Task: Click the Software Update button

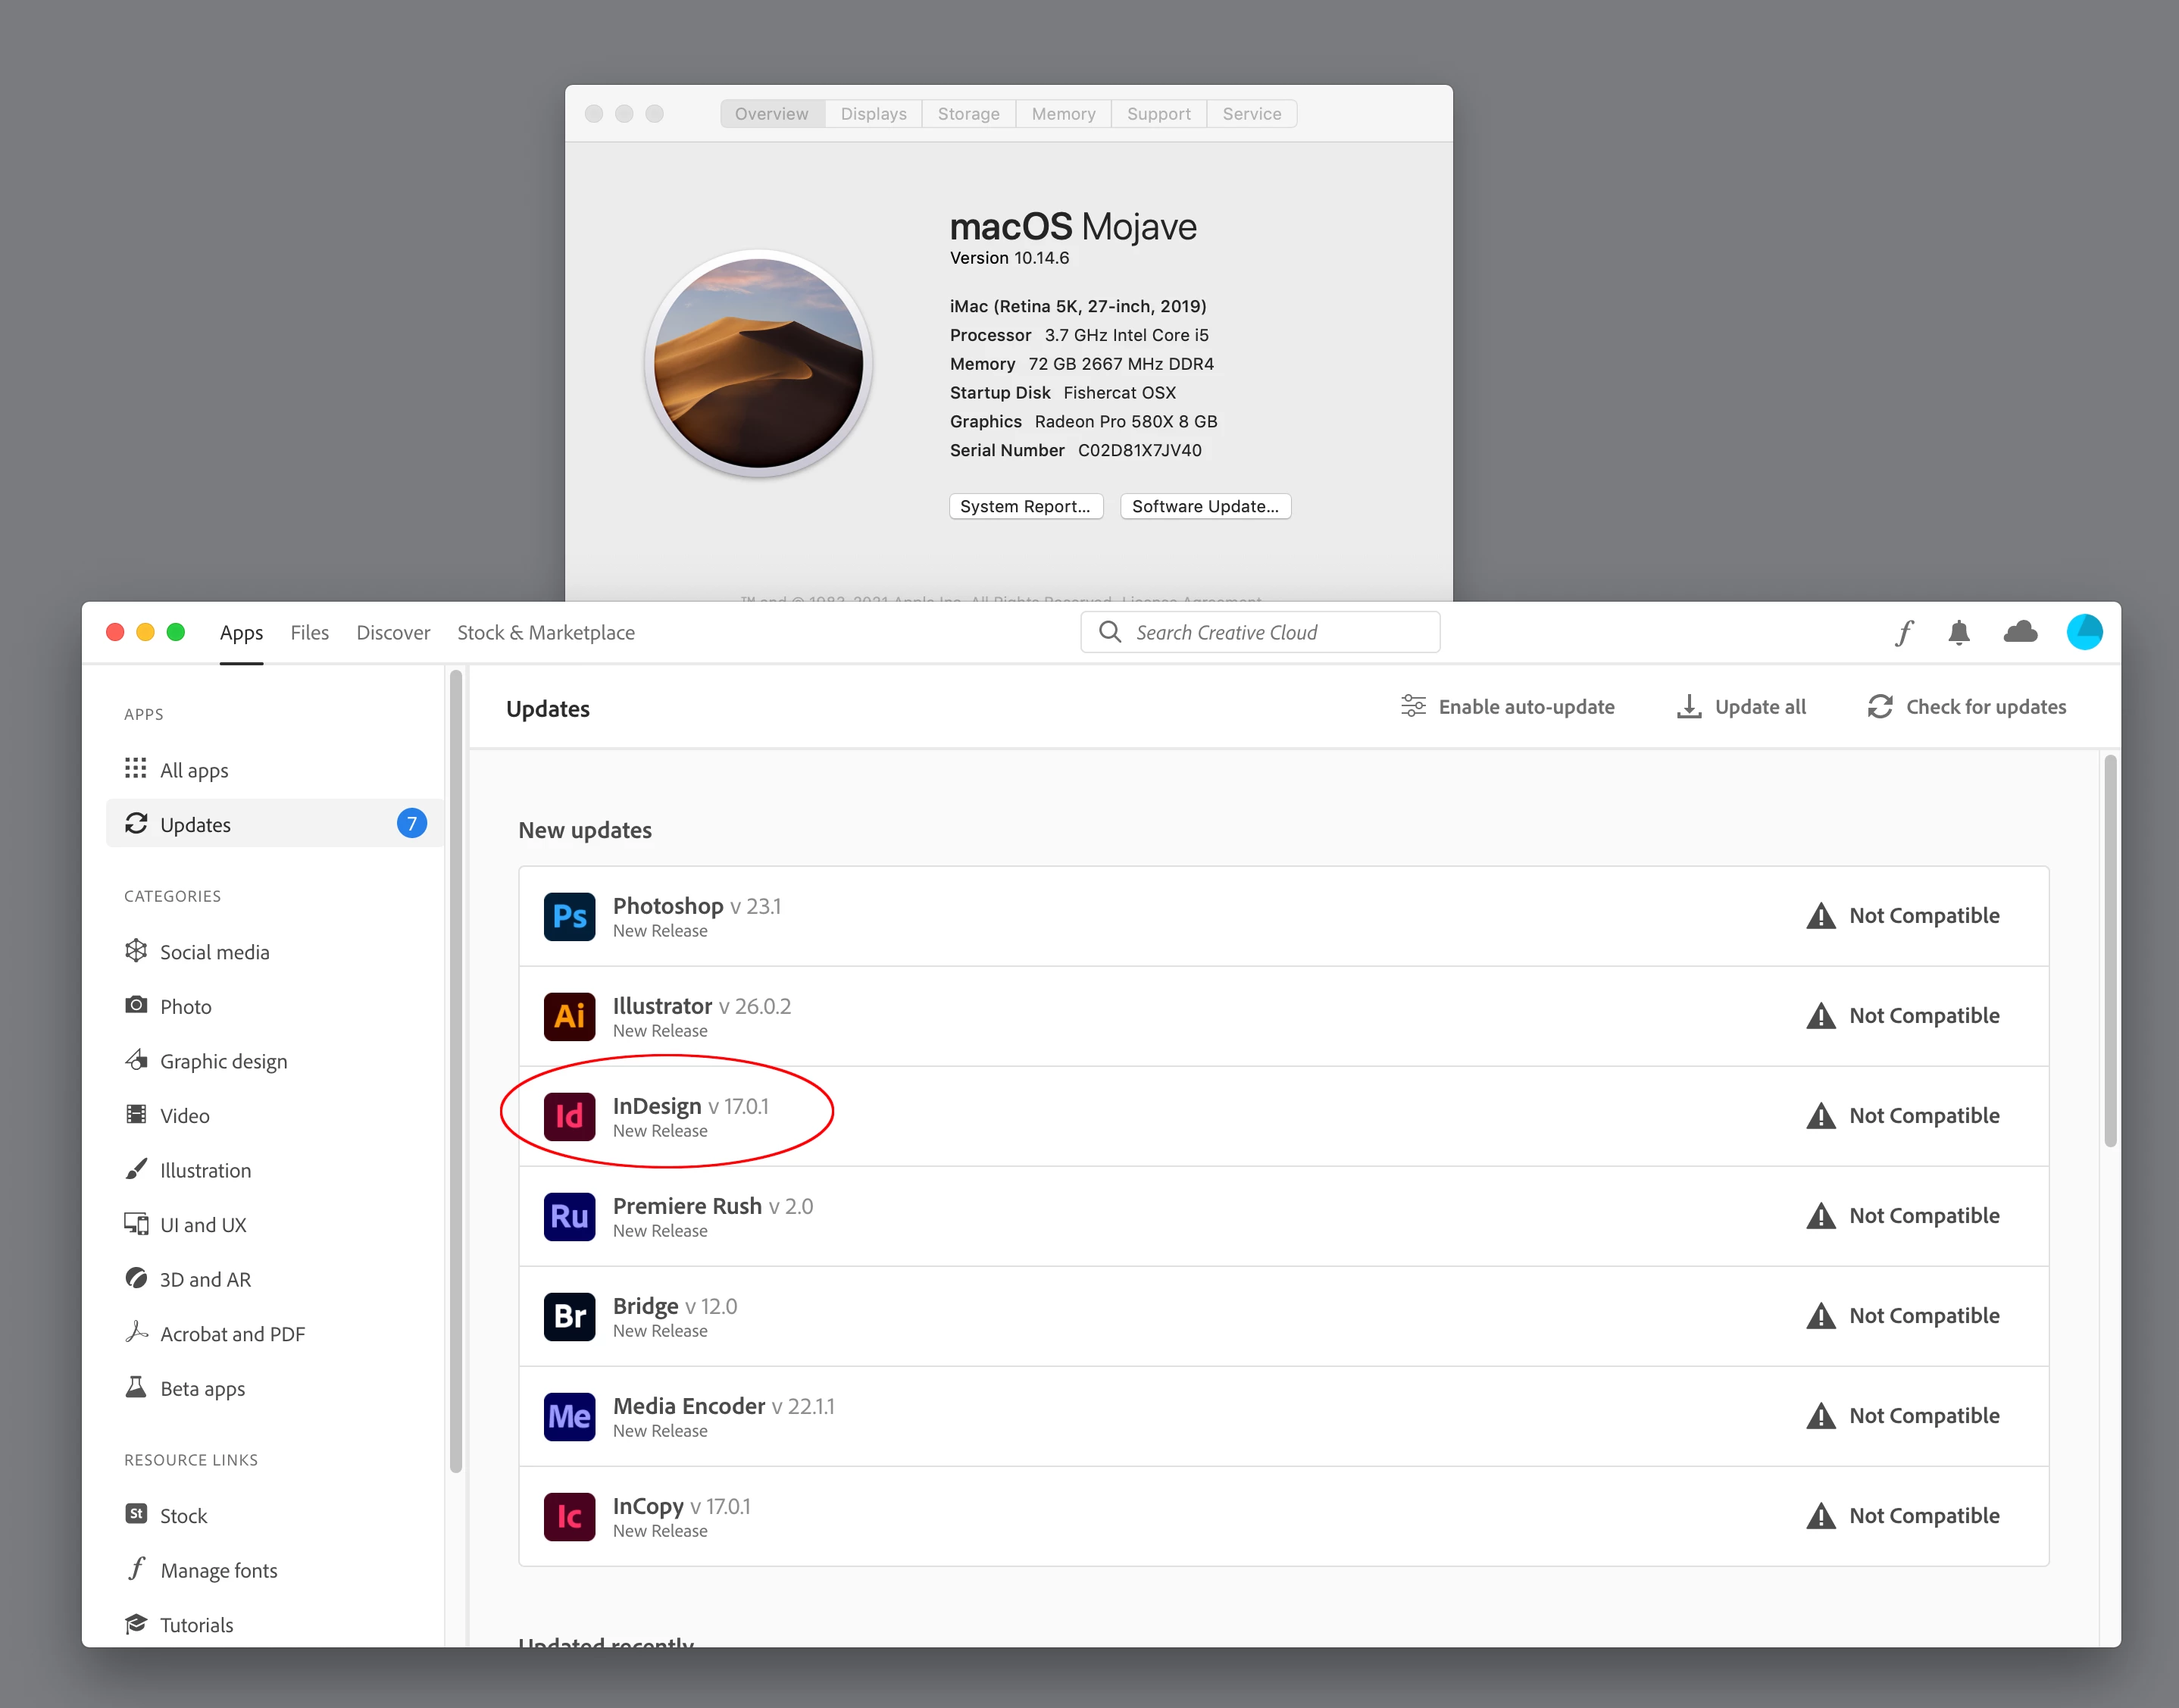Action: (x=1205, y=506)
